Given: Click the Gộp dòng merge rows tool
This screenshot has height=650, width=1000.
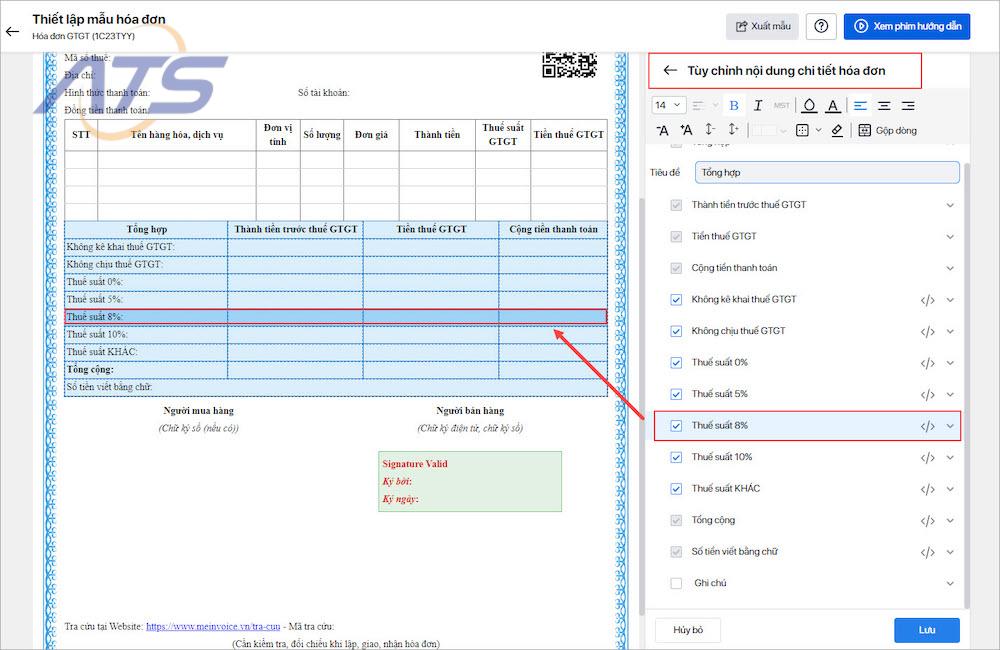Looking at the screenshot, I should (887, 130).
